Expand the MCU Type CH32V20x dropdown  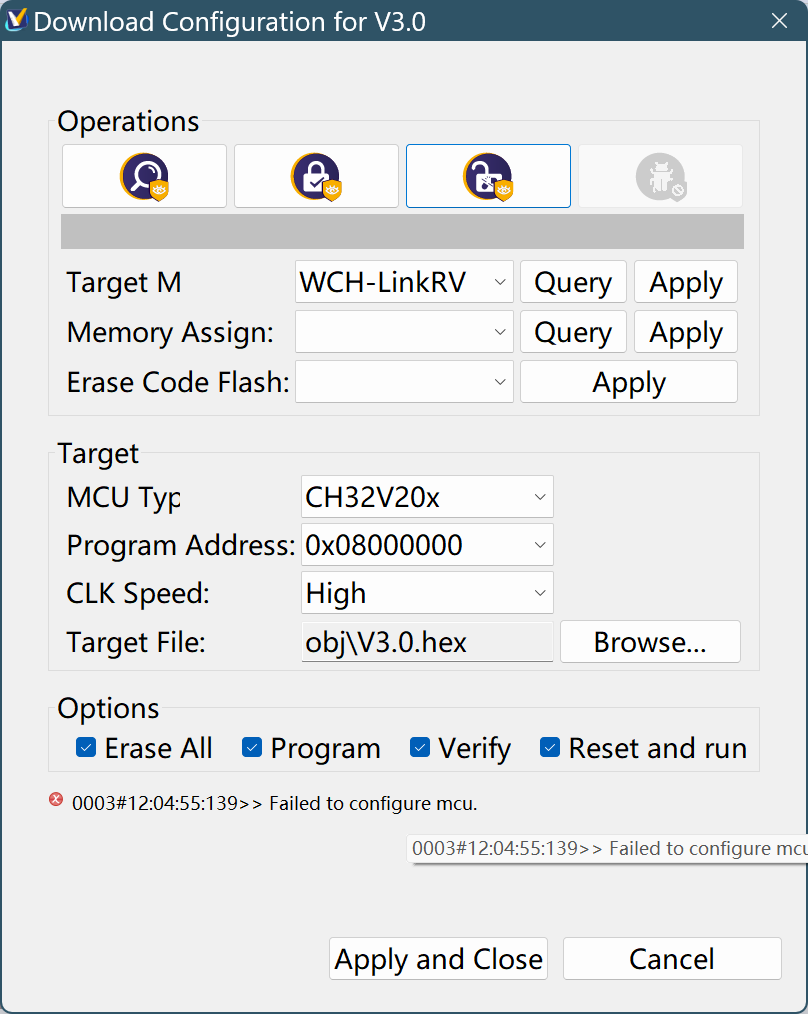pos(427,497)
